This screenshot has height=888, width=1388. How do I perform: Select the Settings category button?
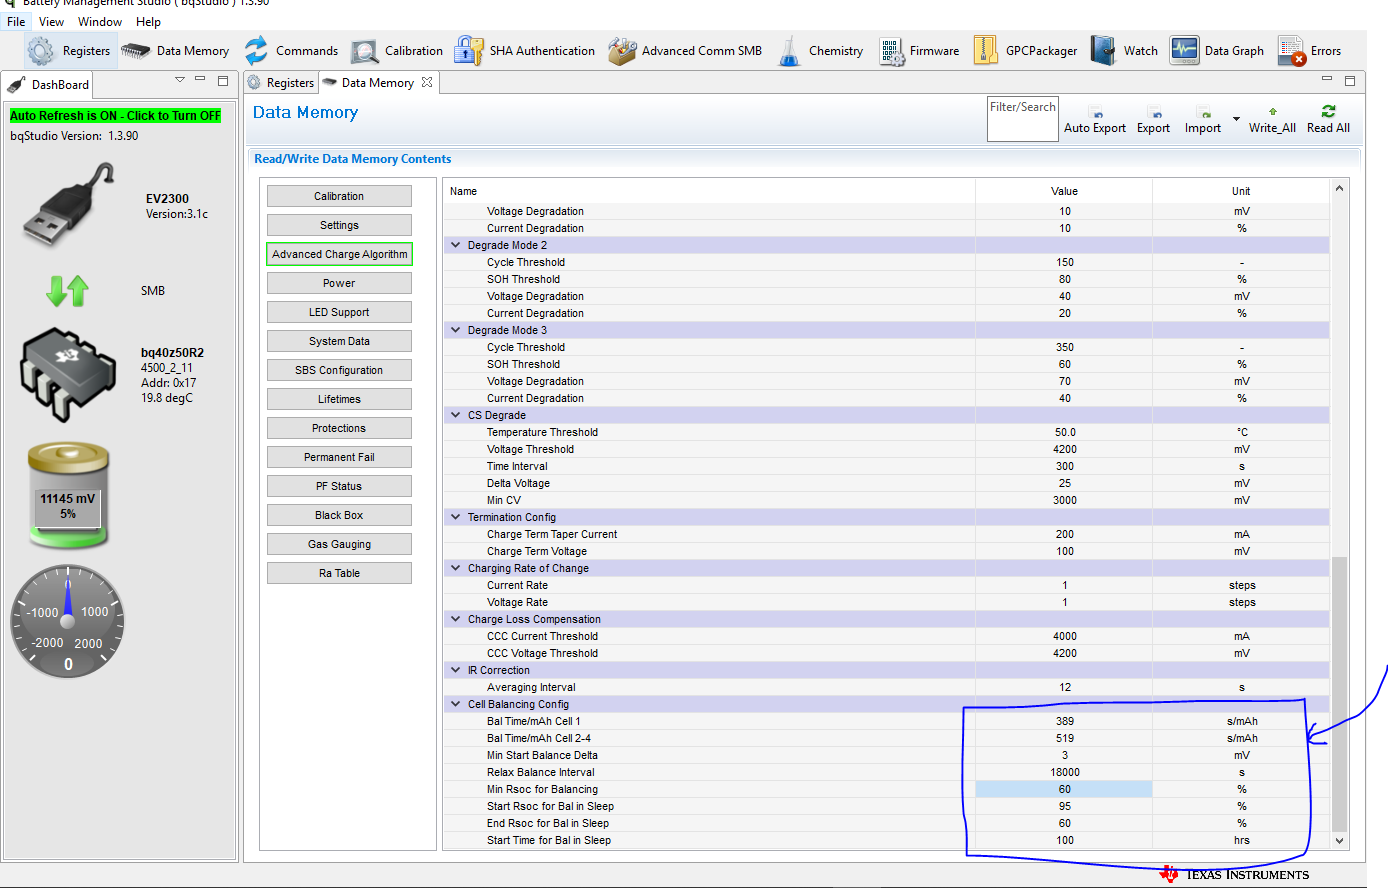(x=339, y=226)
